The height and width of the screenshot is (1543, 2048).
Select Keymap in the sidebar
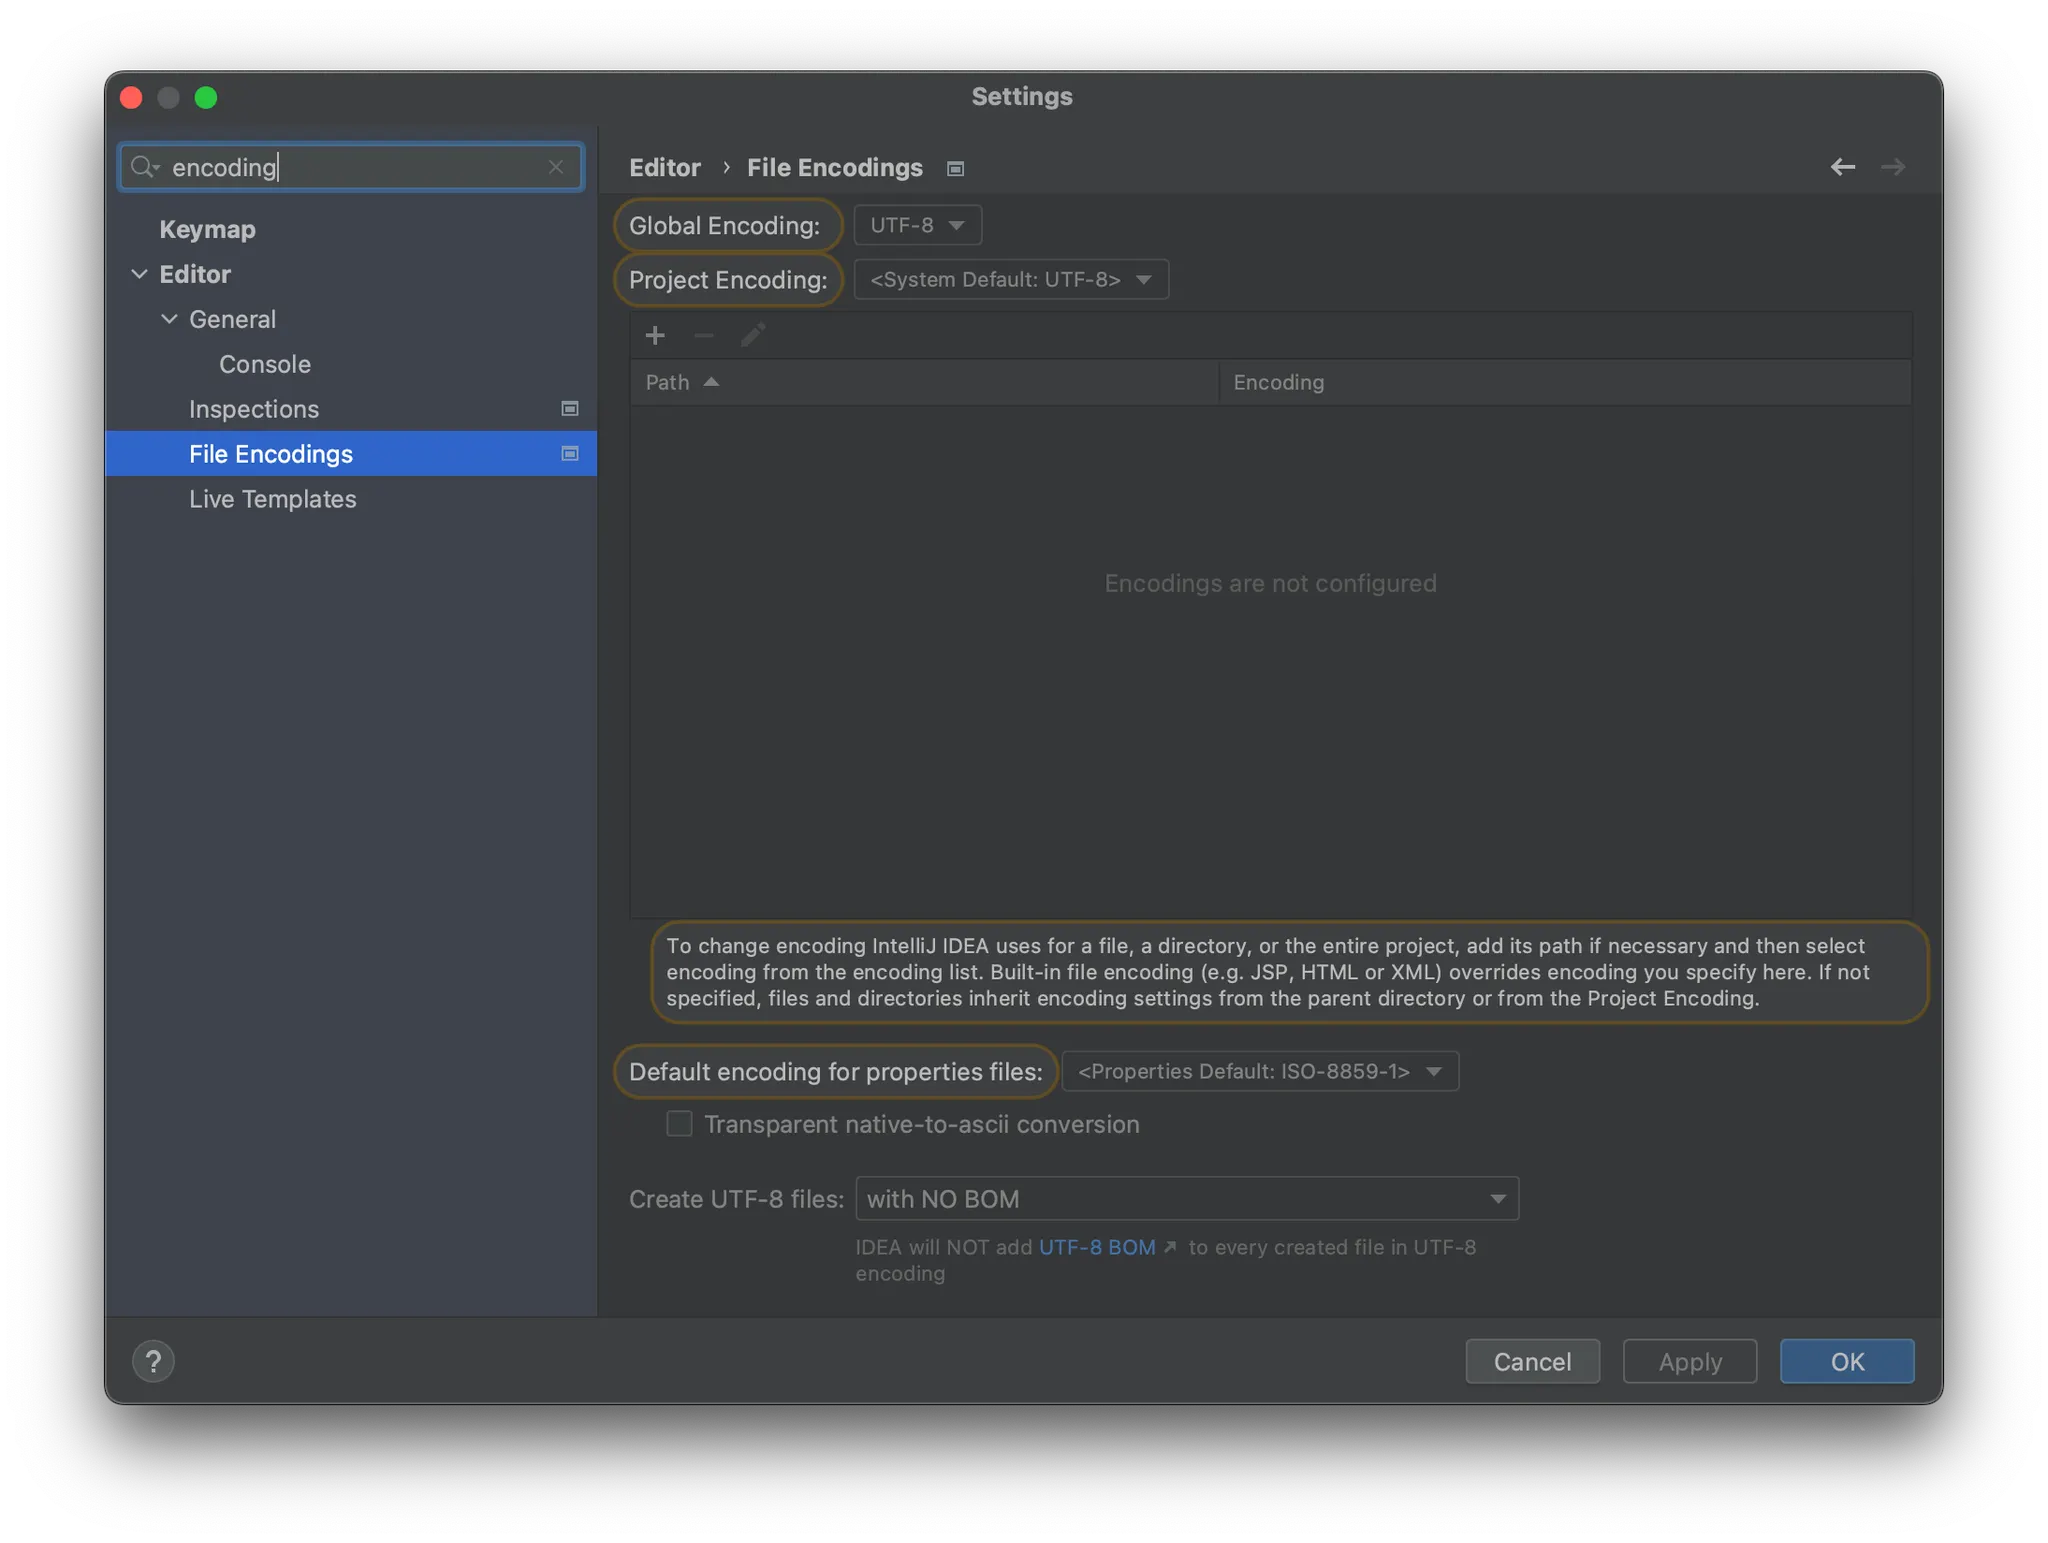pyautogui.click(x=207, y=229)
